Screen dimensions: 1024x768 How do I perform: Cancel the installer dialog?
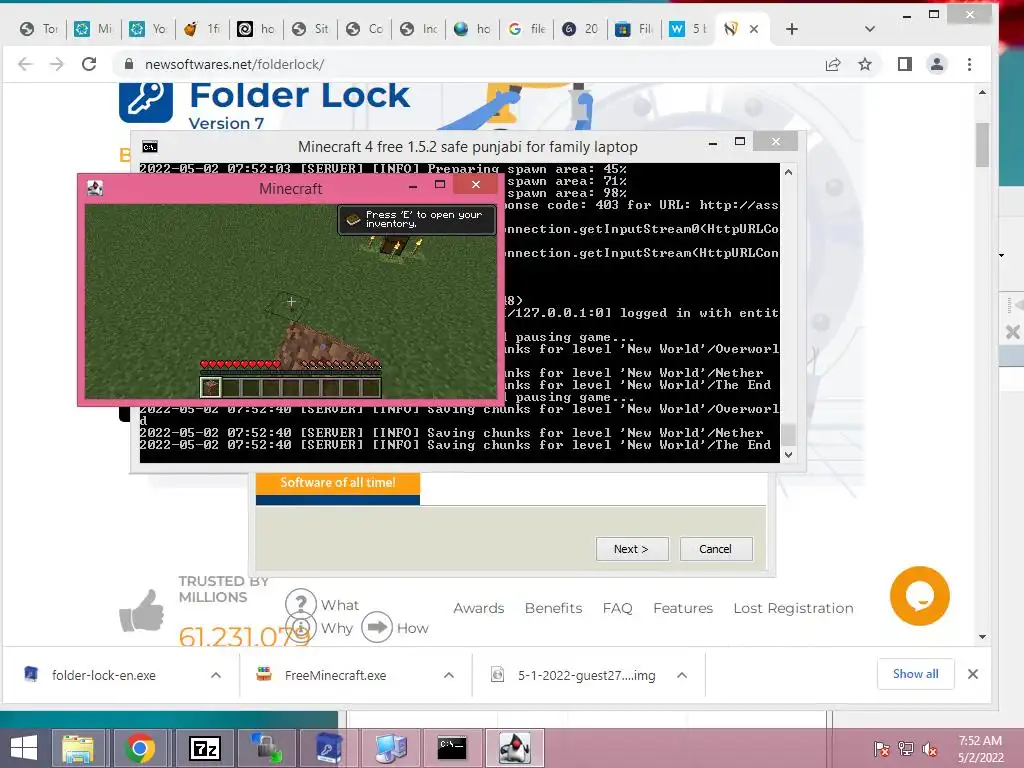coord(716,549)
